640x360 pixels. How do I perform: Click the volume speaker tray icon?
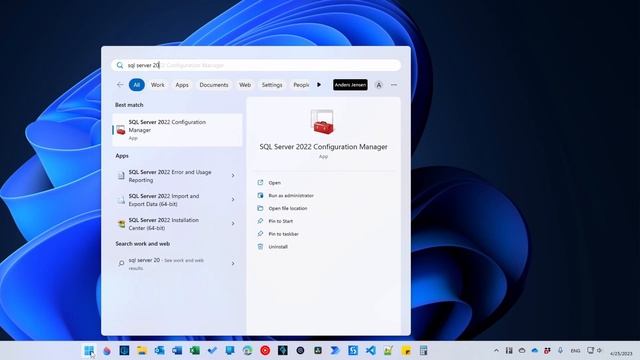click(600, 350)
